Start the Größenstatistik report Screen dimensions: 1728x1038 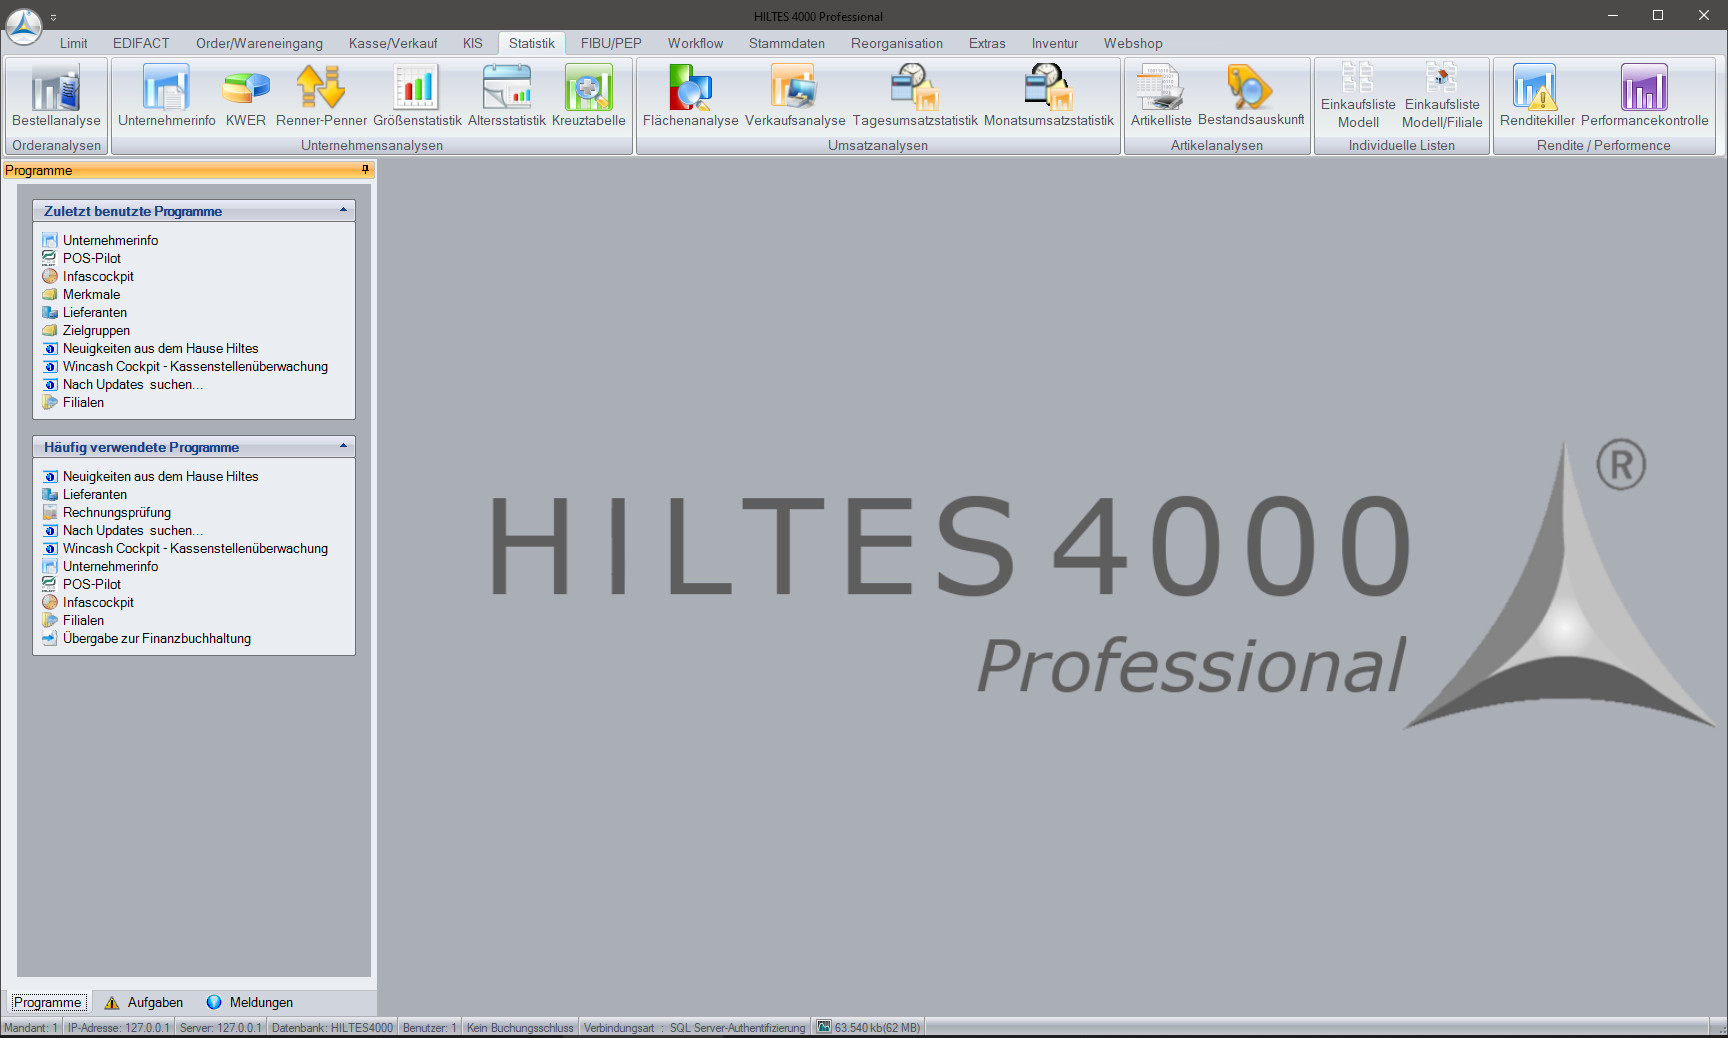[x=416, y=97]
